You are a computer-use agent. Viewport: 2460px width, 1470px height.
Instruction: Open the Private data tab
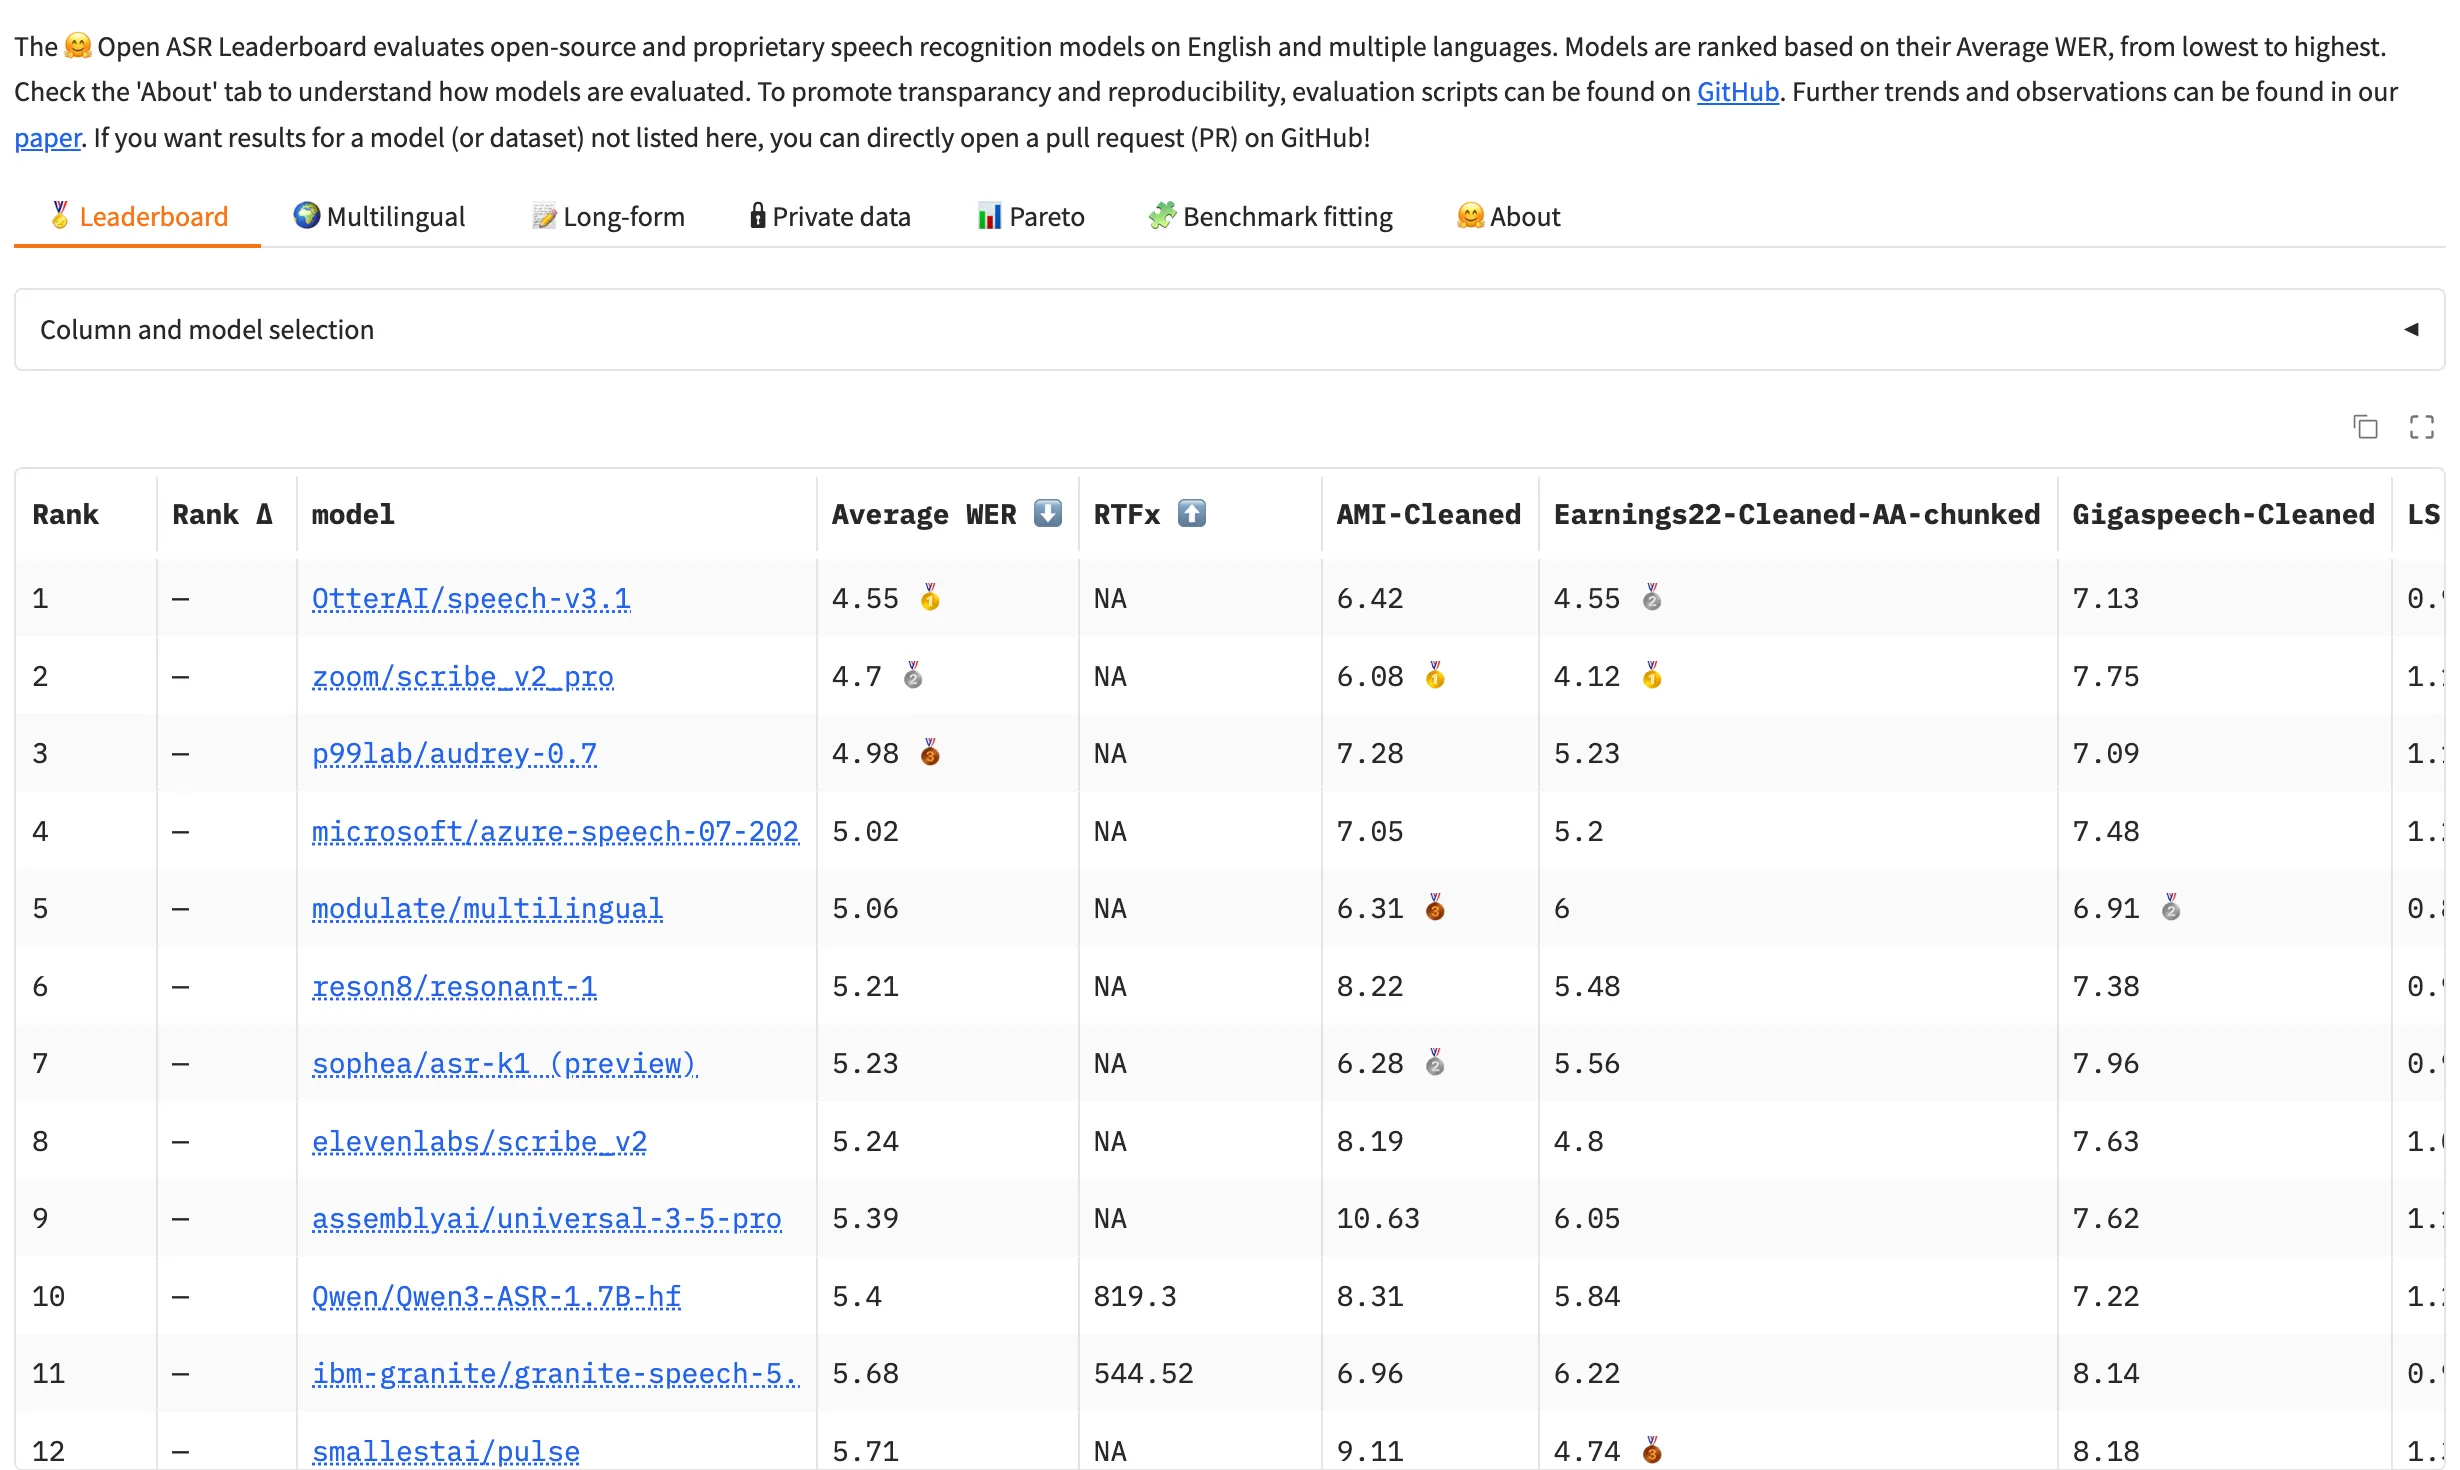point(830,216)
